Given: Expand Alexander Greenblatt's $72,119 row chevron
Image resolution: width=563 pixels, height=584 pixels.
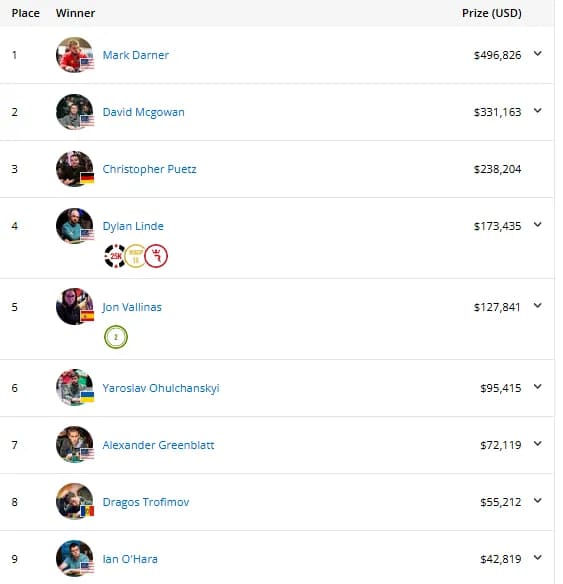Looking at the screenshot, I should coord(537,444).
